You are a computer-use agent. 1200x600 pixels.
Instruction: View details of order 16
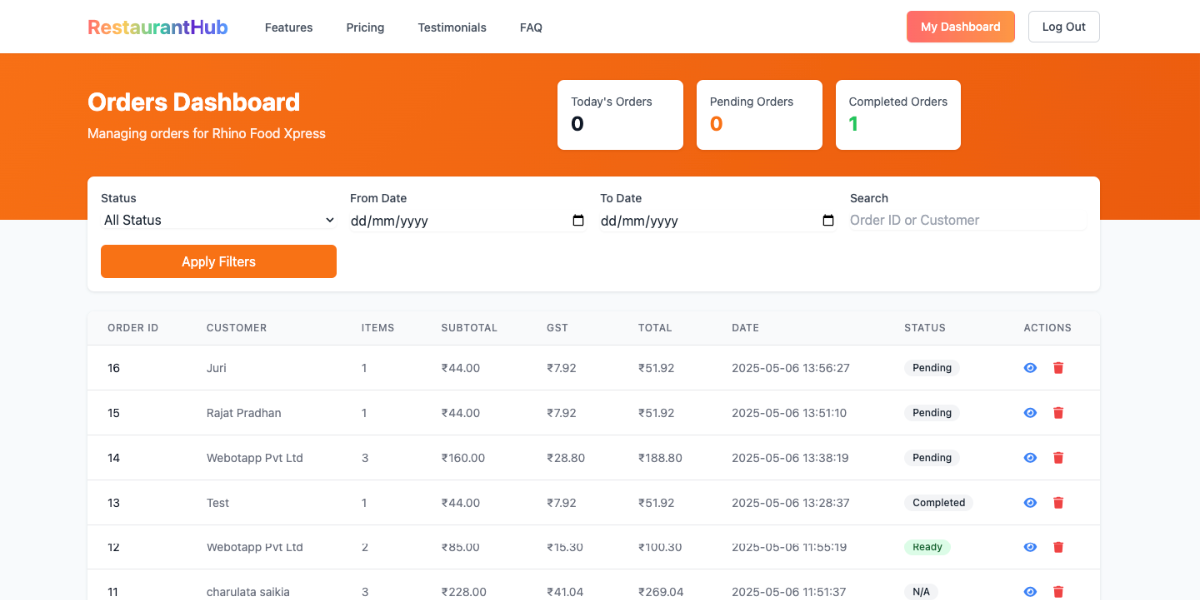1030,368
